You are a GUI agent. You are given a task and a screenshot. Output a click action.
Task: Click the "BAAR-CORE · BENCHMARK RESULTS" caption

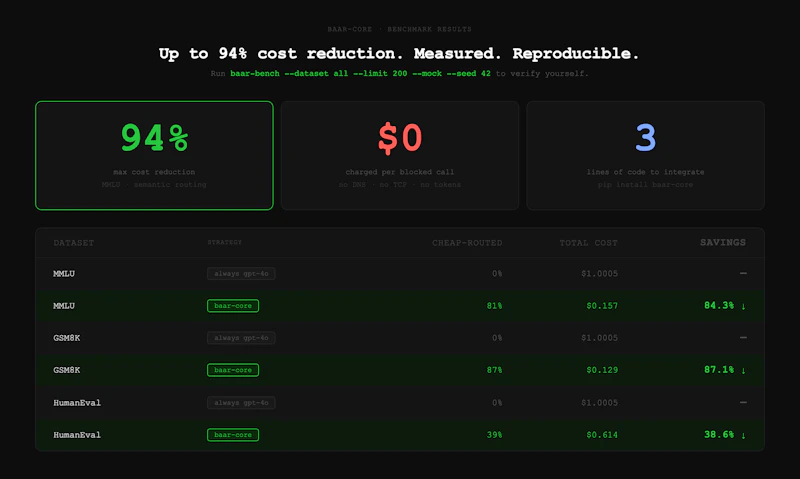tap(399, 29)
